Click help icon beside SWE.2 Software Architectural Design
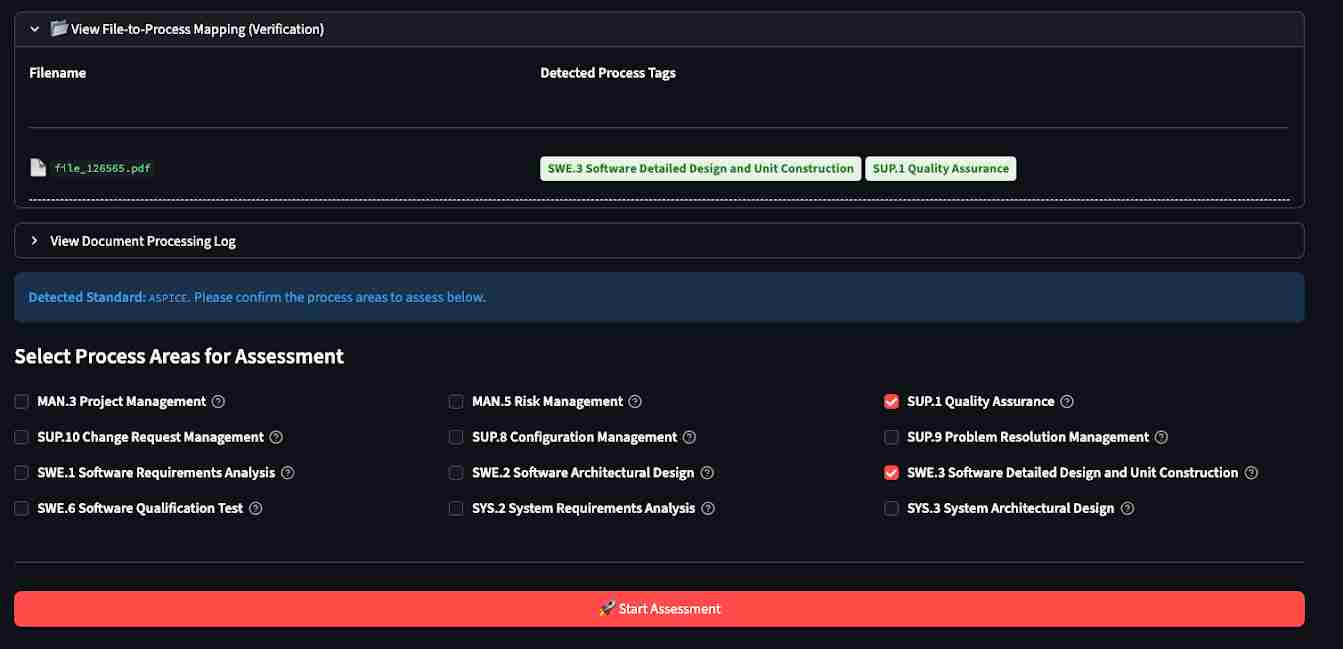This screenshot has width=1343, height=649. coord(707,473)
